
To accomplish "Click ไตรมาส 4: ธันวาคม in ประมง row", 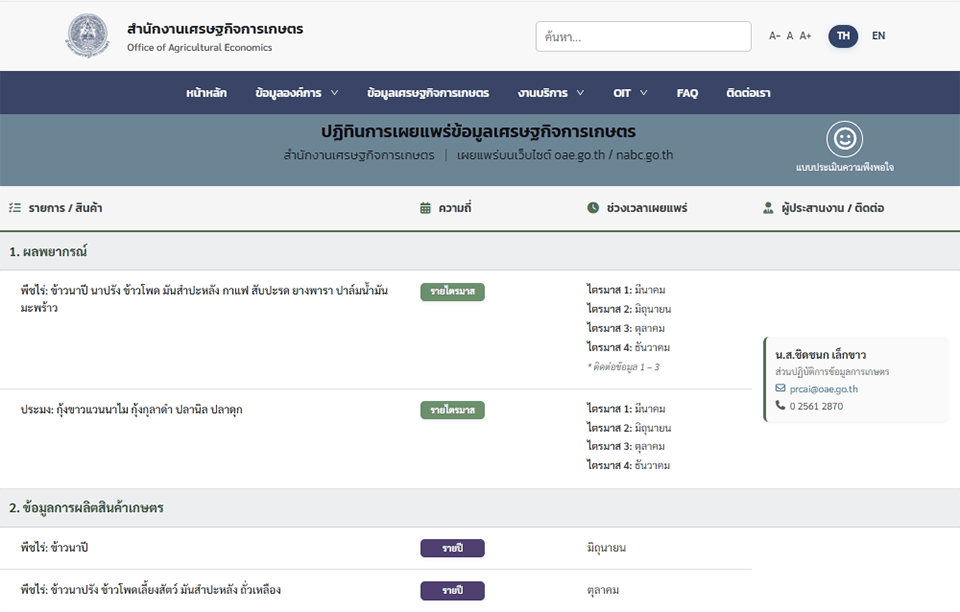I will pos(628,466).
